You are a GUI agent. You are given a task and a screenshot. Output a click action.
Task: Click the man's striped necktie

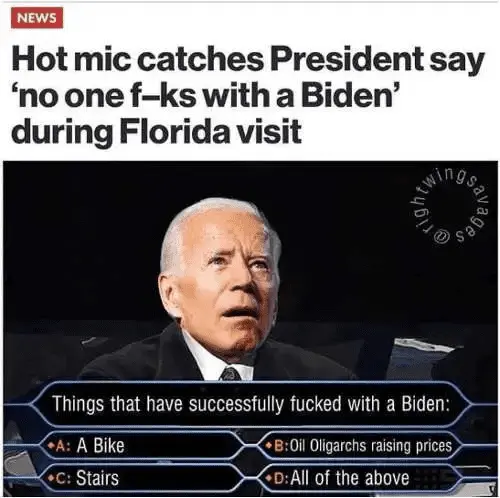[230, 373]
